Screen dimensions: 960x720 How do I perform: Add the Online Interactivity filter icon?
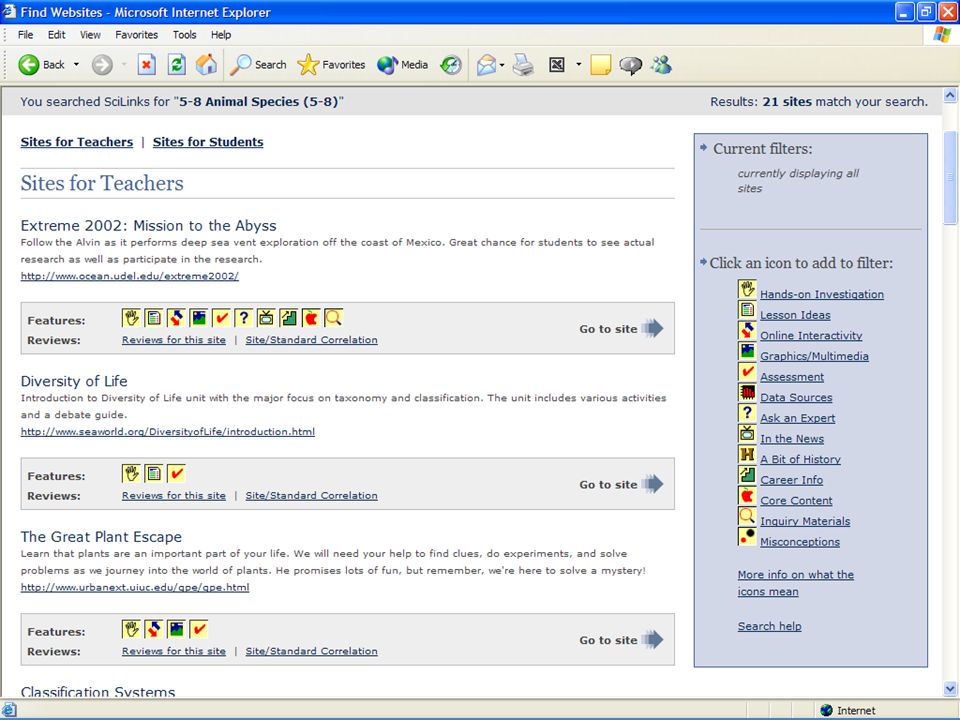(x=747, y=330)
